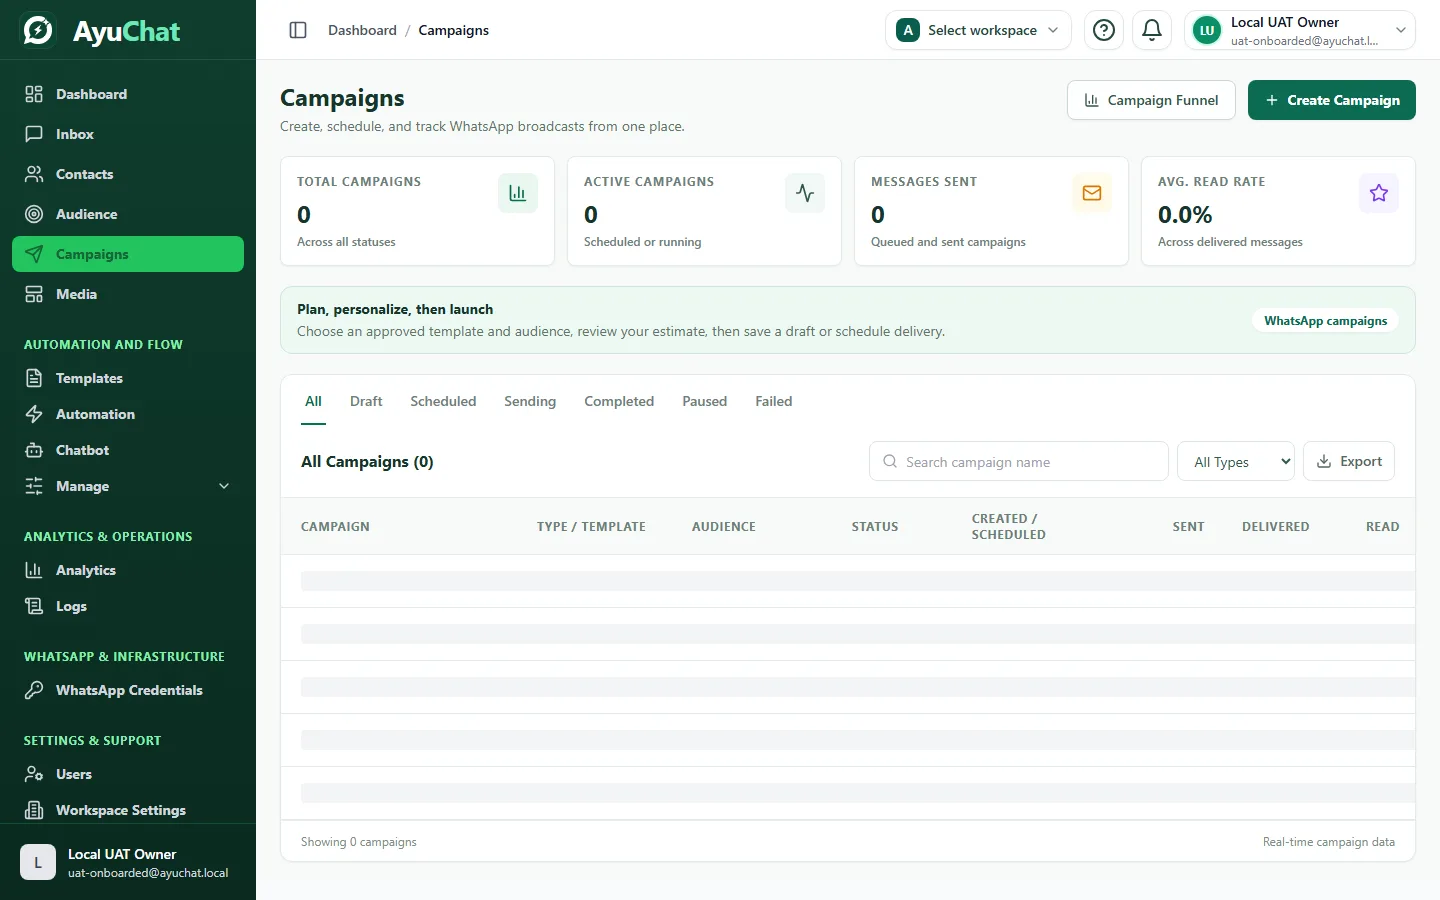The width and height of the screenshot is (1440, 900).
Task: Switch to the Draft tab
Action: (x=366, y=401)
